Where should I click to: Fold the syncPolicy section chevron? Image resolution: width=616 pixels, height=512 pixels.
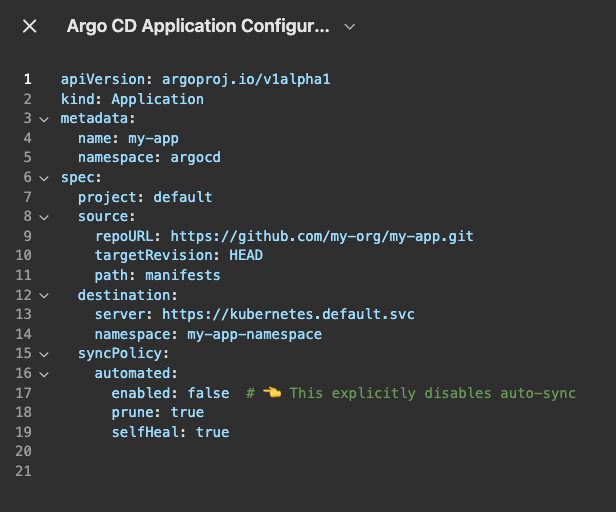pyautogui.click(x=43, y=354)
